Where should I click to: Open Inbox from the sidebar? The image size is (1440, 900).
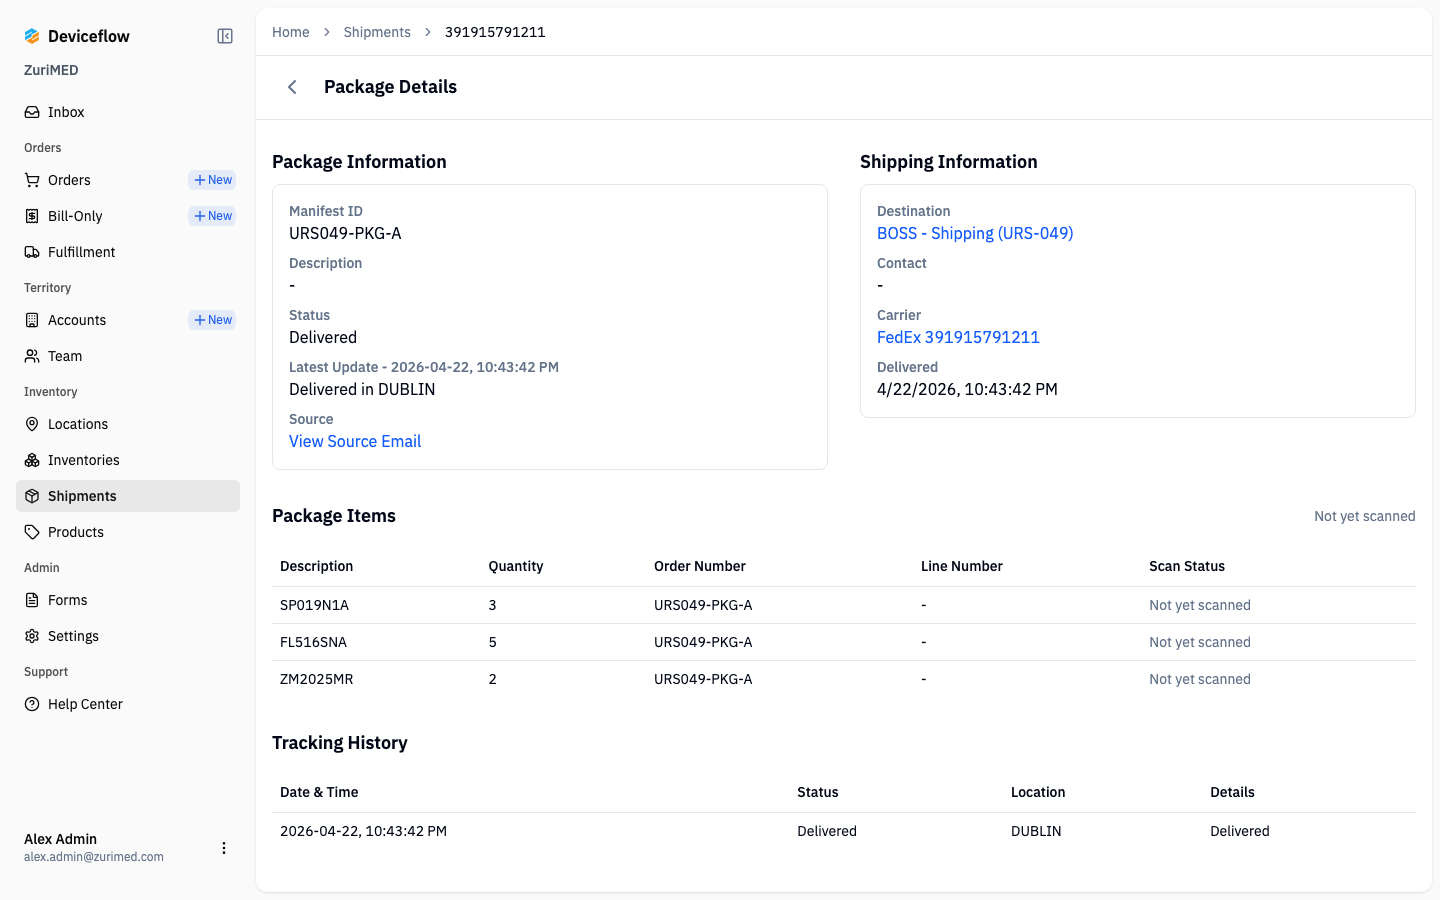[x=128, y=112]
